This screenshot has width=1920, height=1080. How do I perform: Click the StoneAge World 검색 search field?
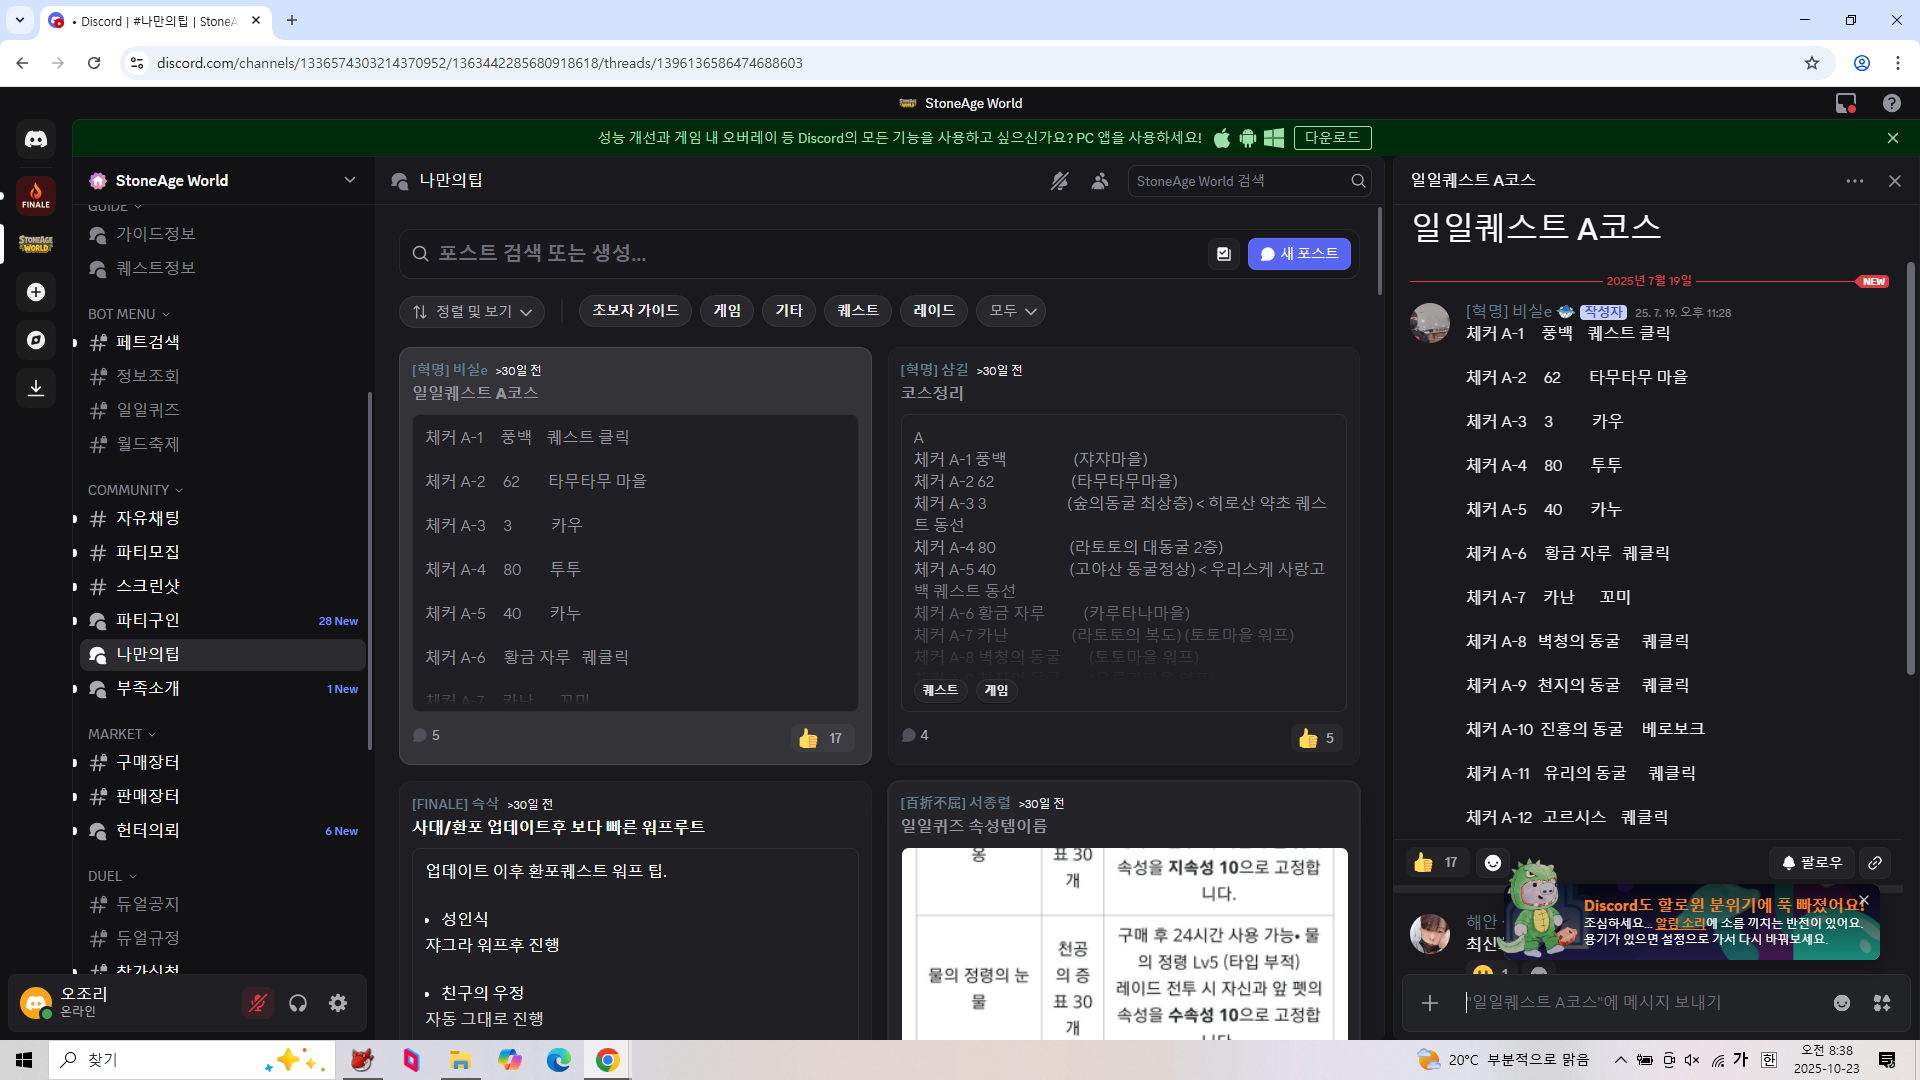tap(1240, 181)
